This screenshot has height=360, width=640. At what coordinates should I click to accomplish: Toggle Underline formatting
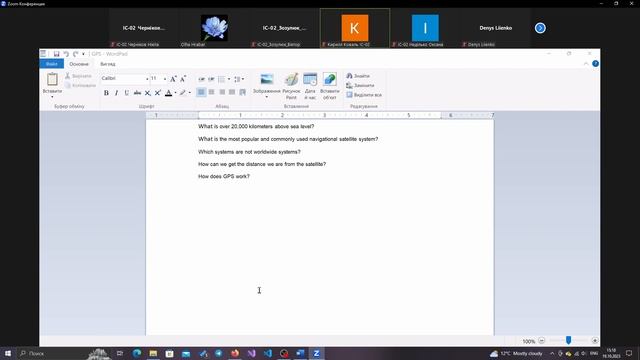(127, 93)
